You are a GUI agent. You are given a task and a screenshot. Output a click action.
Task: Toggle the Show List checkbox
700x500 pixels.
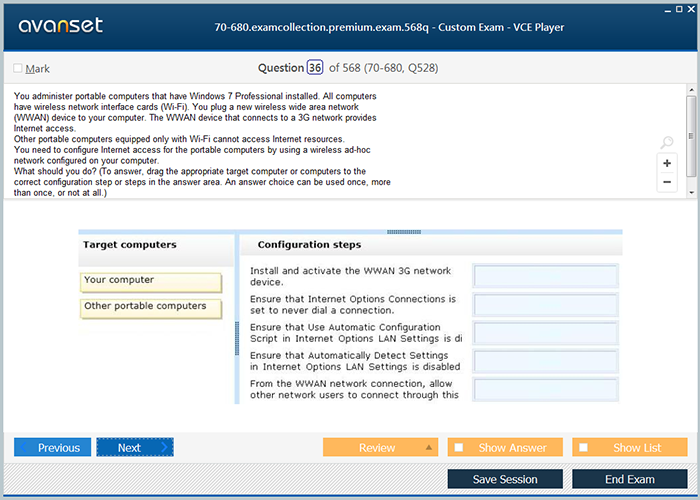(583, 447)
